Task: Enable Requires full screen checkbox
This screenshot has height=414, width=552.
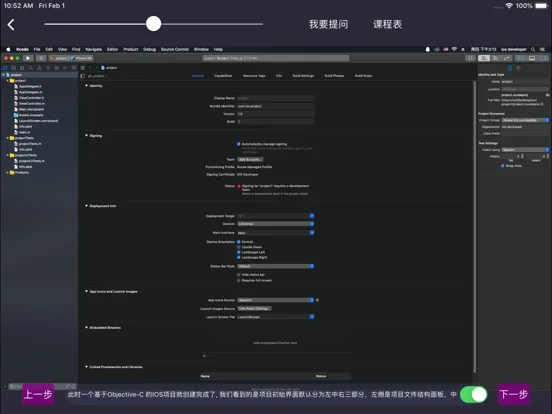Action: pos(239,281)
